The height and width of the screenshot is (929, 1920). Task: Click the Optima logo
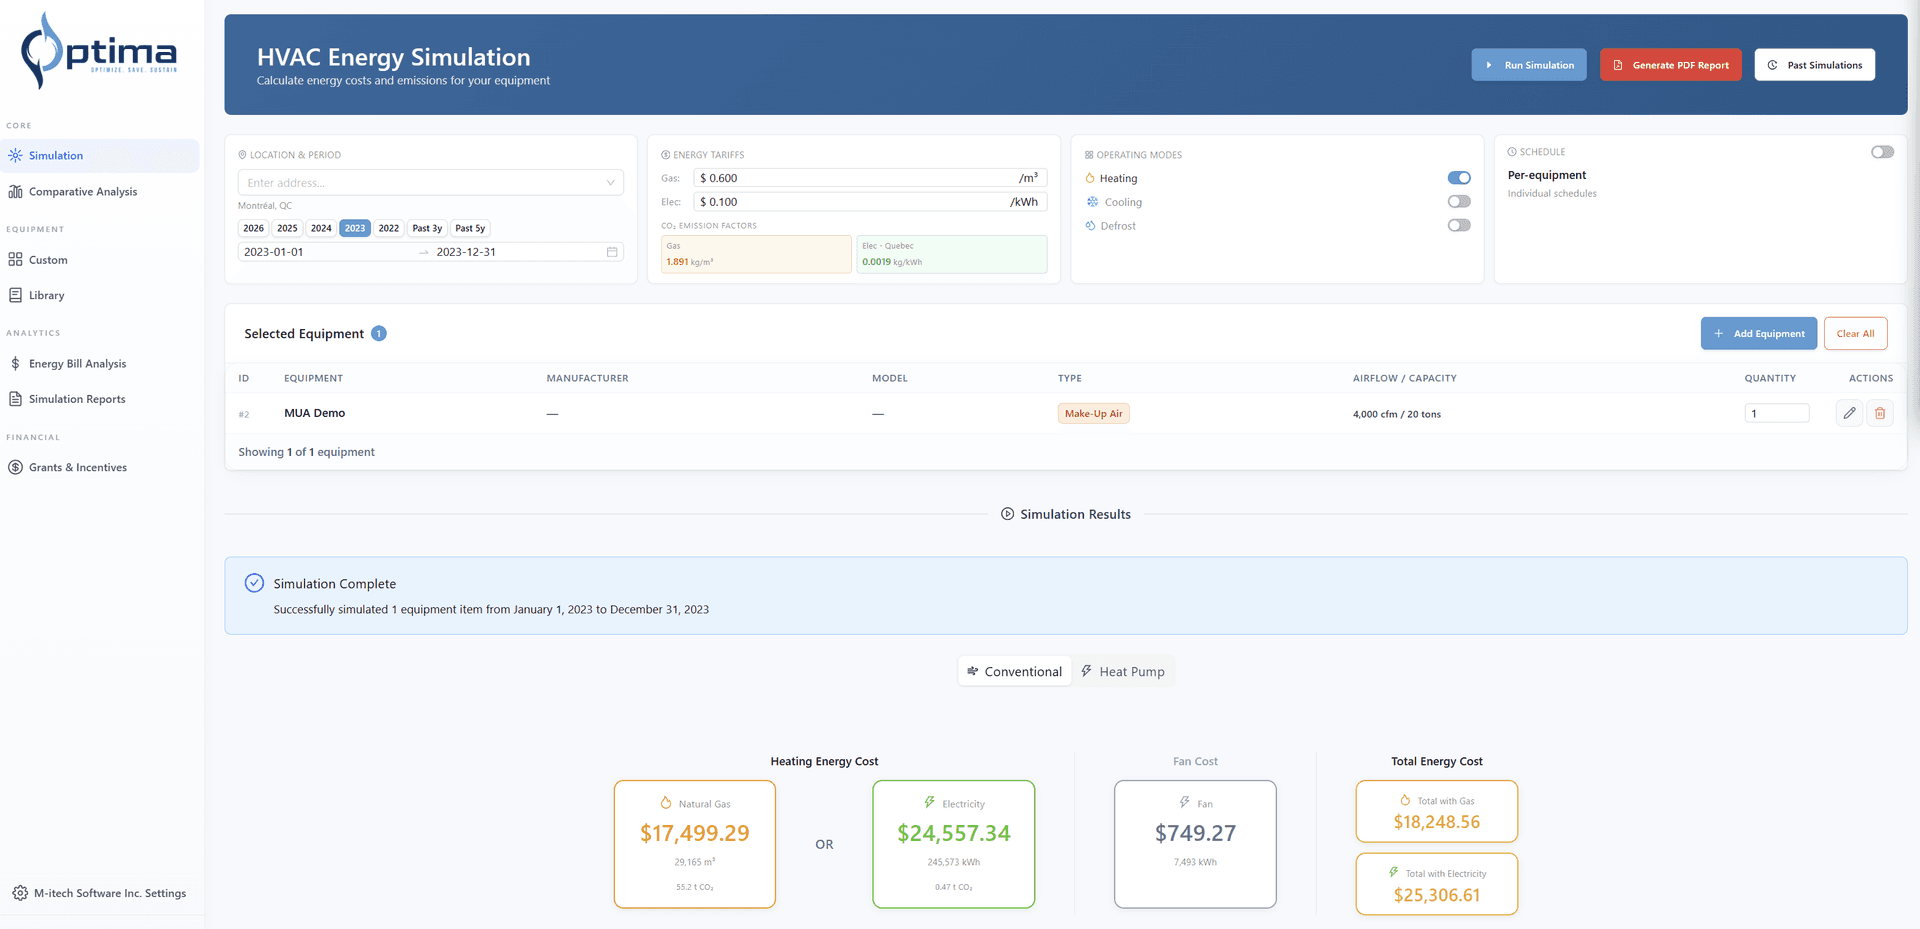pos(100,50)
